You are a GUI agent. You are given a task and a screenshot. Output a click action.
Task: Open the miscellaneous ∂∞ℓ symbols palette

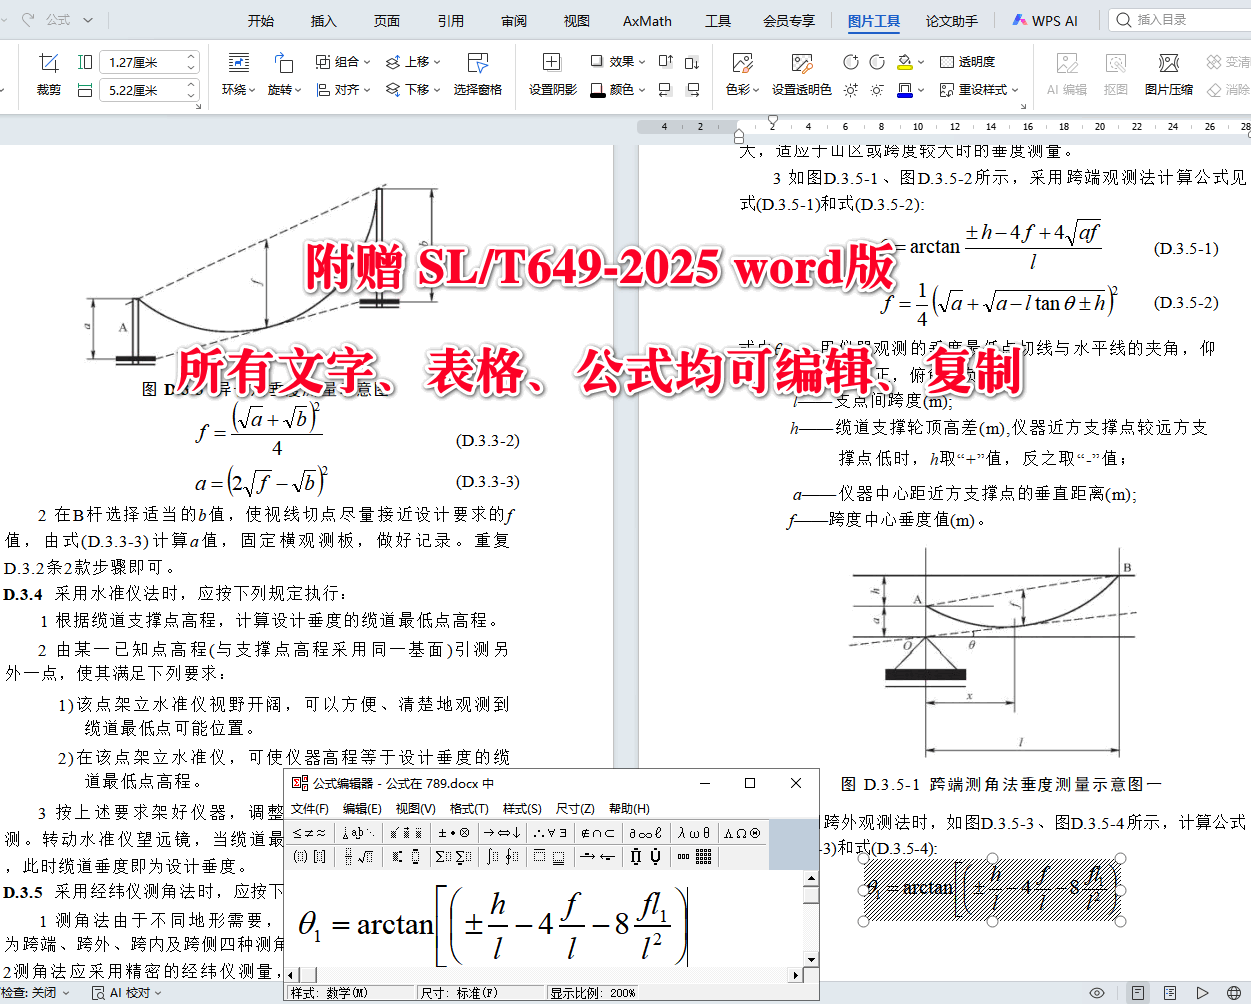646,832
